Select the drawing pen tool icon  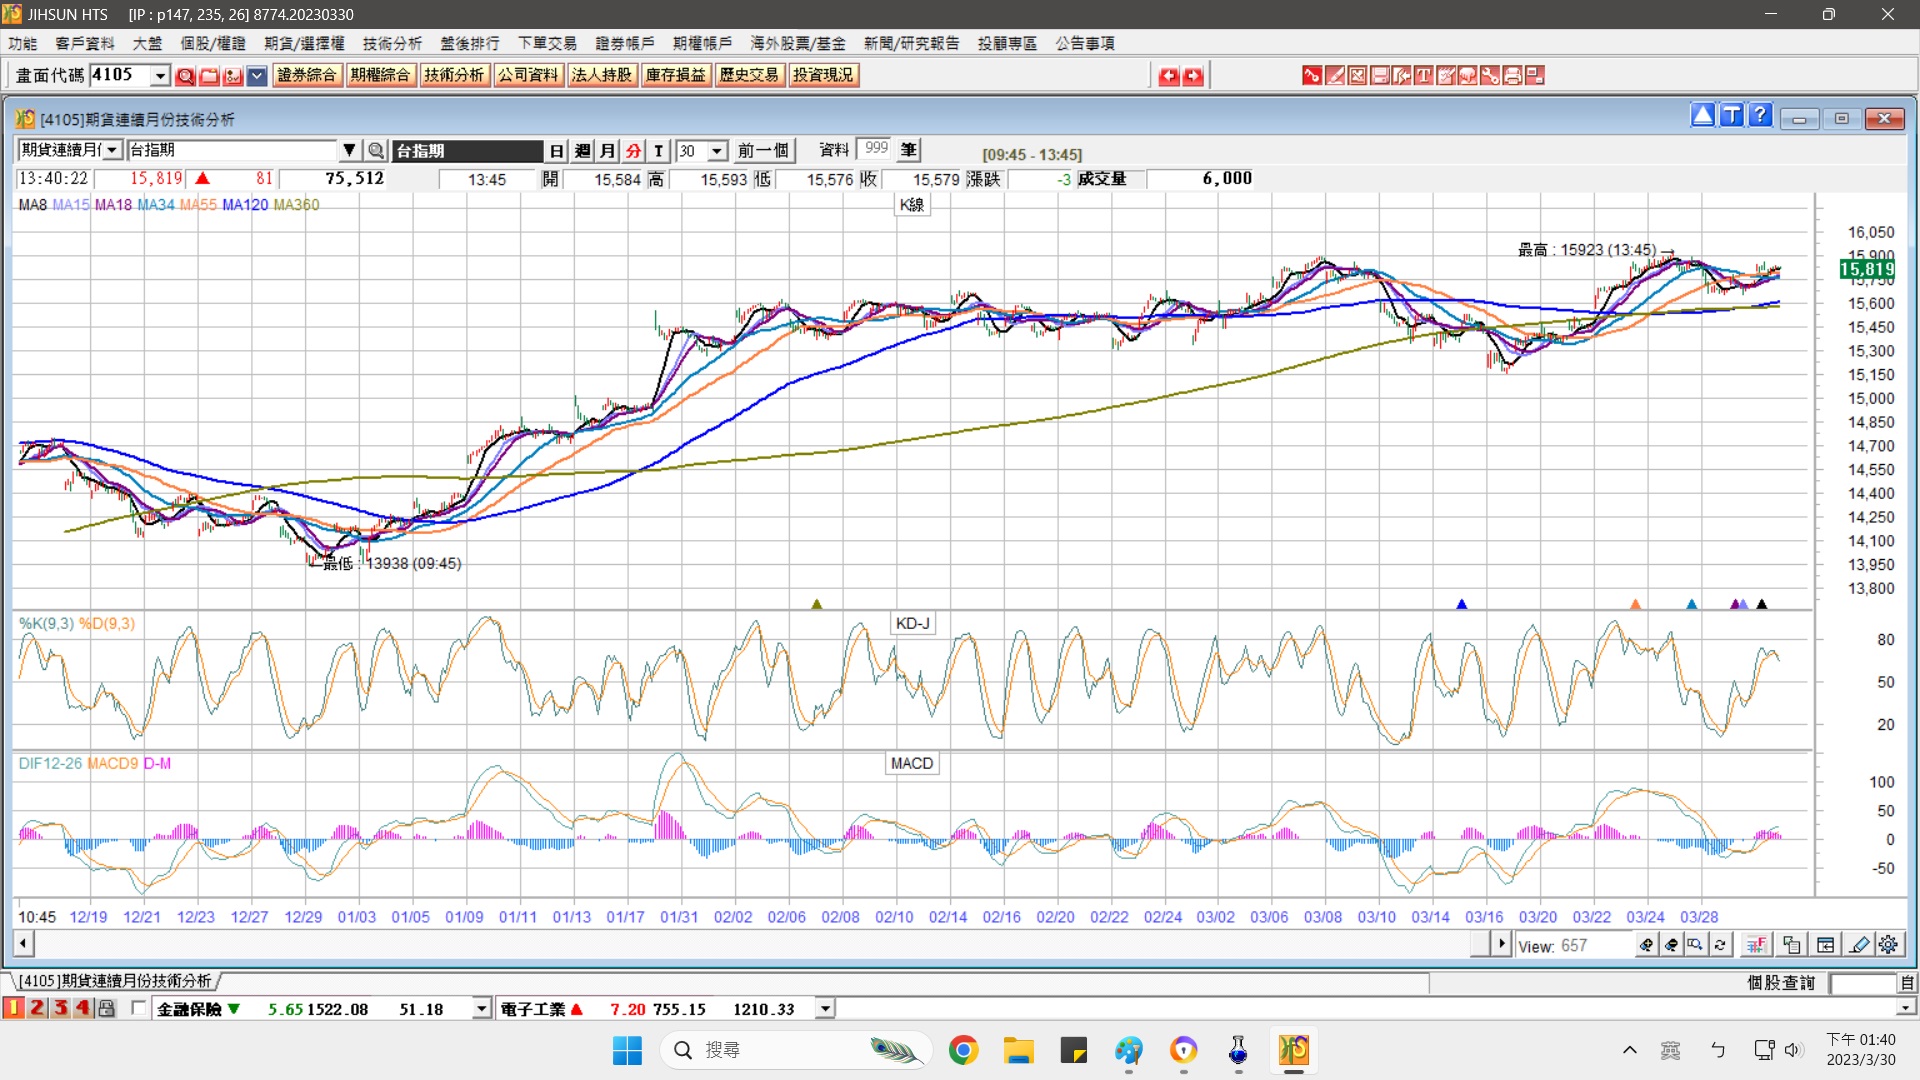click(x=1859, y=945)
